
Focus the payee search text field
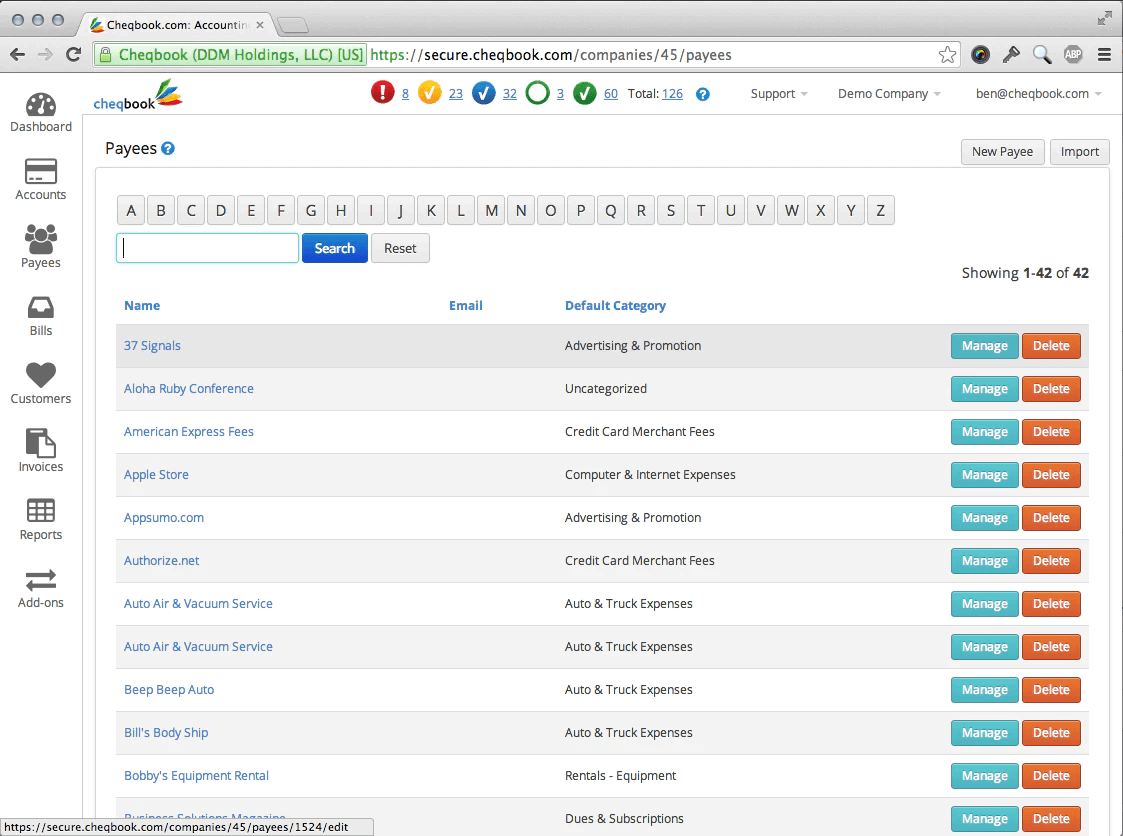[x=208, y=248]
